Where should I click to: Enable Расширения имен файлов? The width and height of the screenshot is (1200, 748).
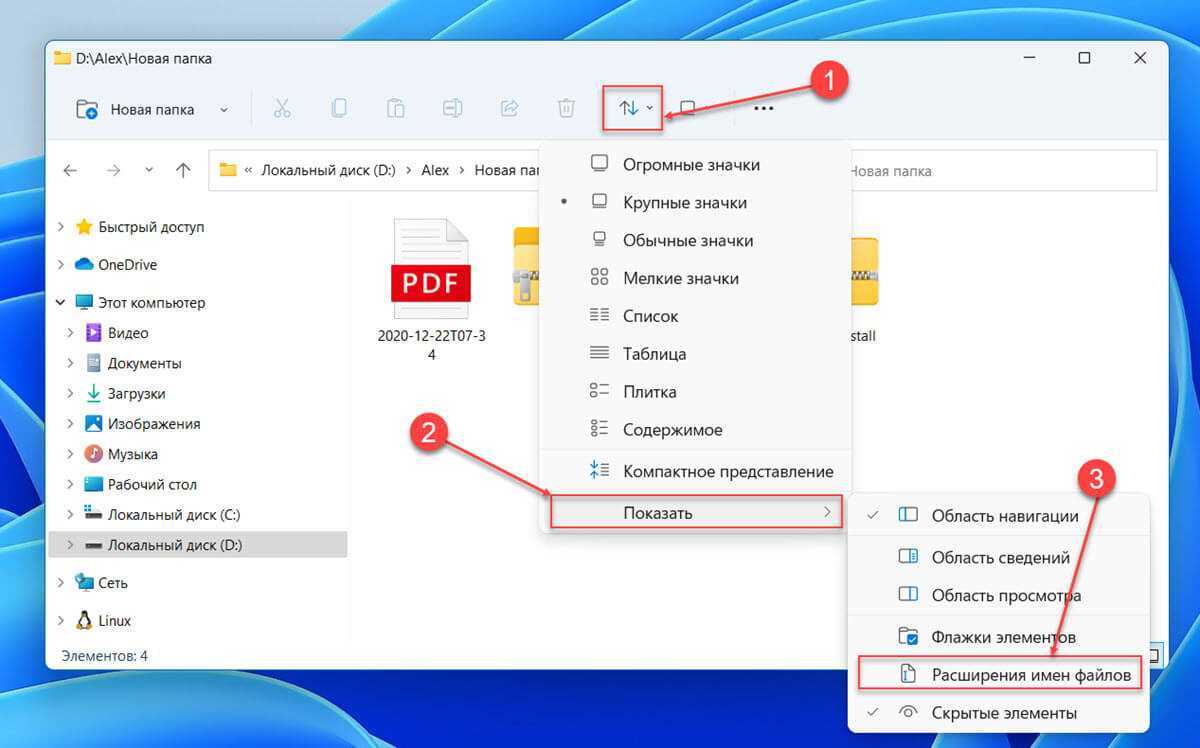point(999,675)
